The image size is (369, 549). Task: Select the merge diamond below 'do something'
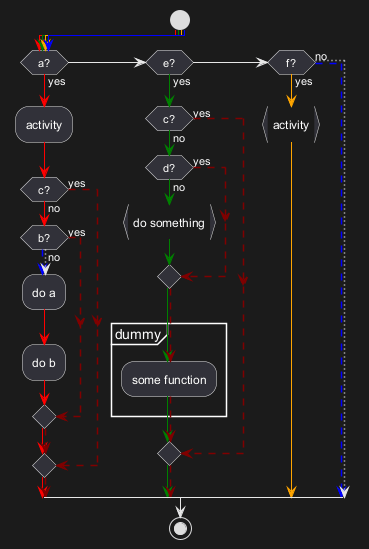[169, 277]
